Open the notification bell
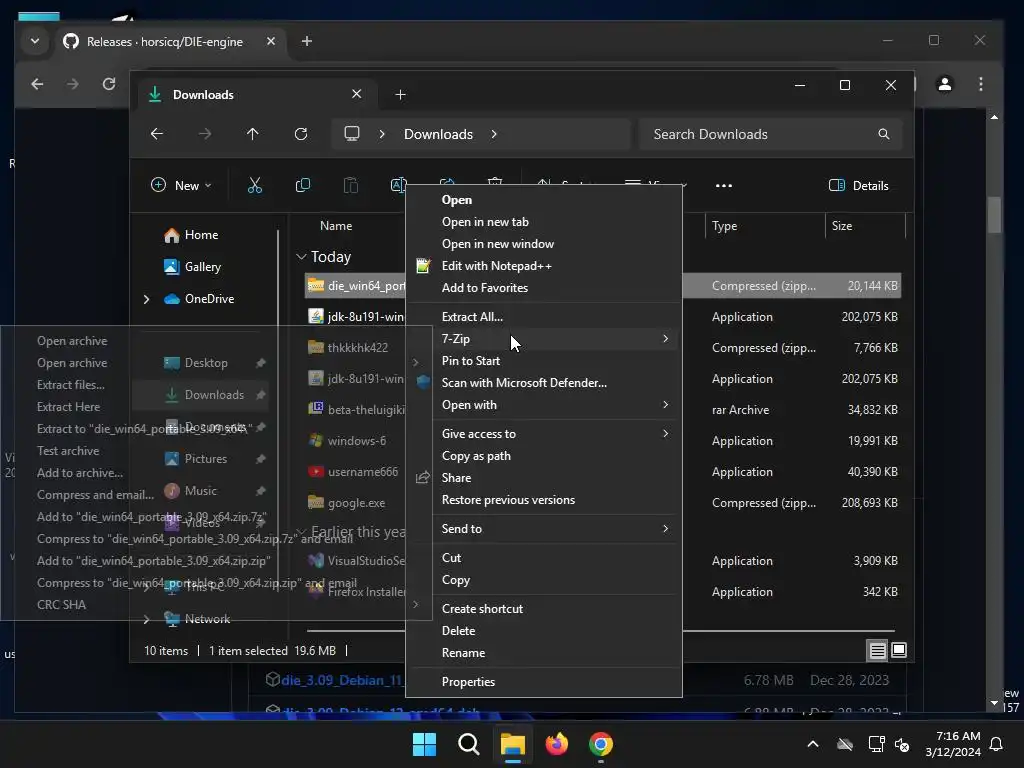1024x768 pixels. [997, 744]
